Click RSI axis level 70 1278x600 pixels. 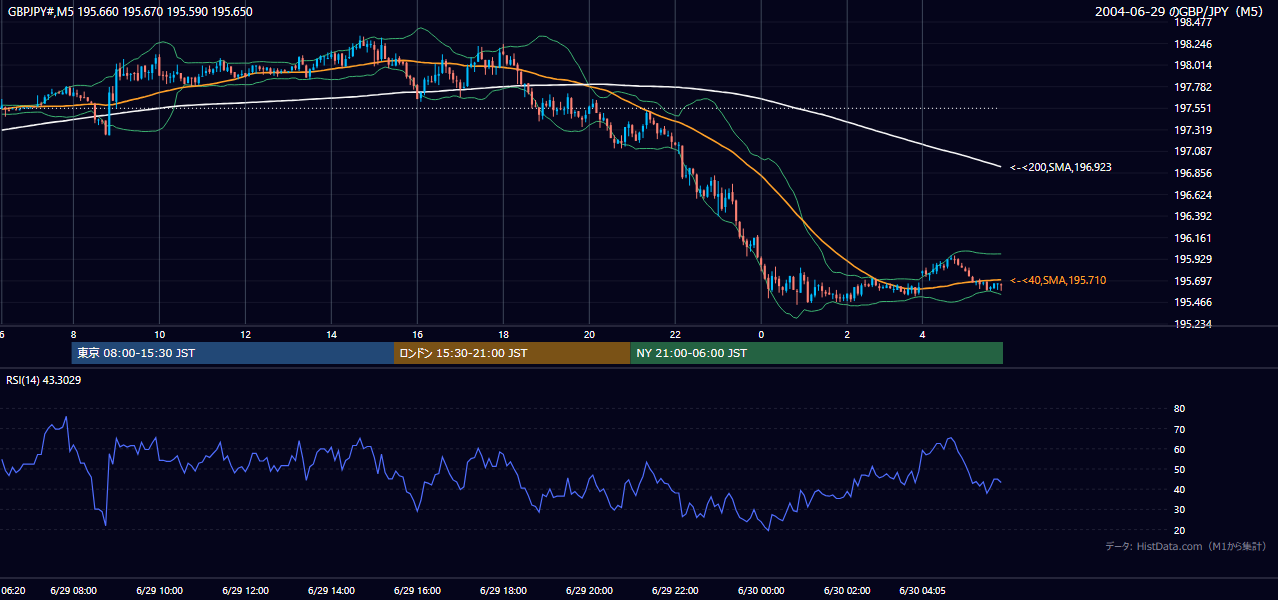pos(1179,429)
